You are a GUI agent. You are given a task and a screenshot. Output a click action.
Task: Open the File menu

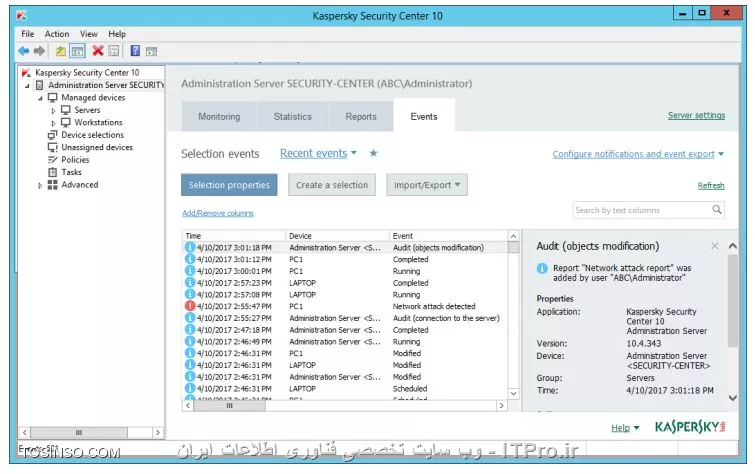[x=27, y=34]
